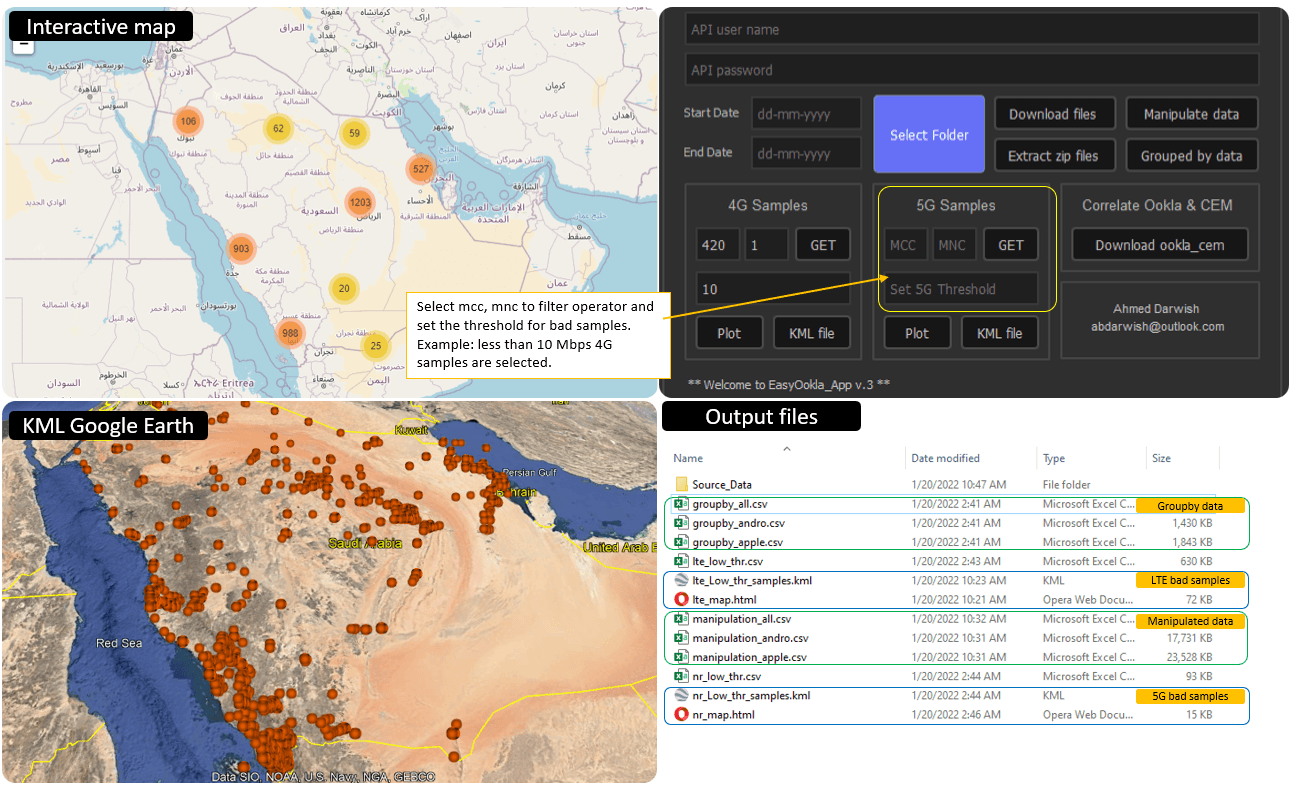
Task: Click the API user name input field
Action: coord(971,29)
